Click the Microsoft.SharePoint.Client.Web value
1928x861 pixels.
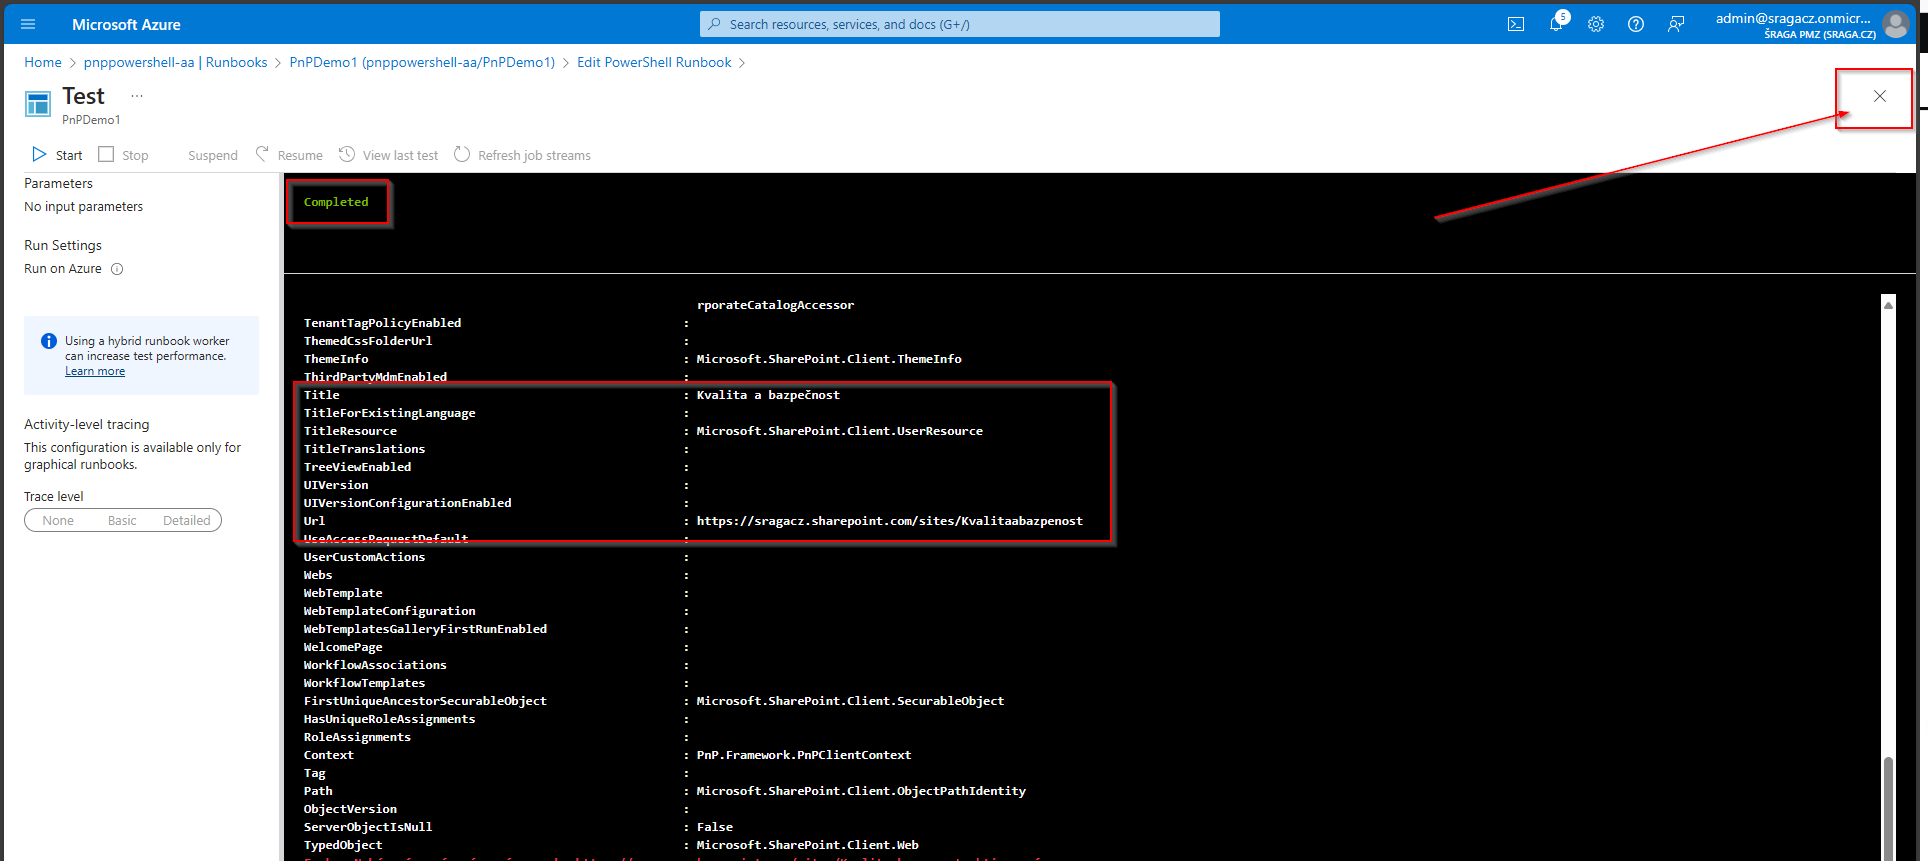(808, 845)
